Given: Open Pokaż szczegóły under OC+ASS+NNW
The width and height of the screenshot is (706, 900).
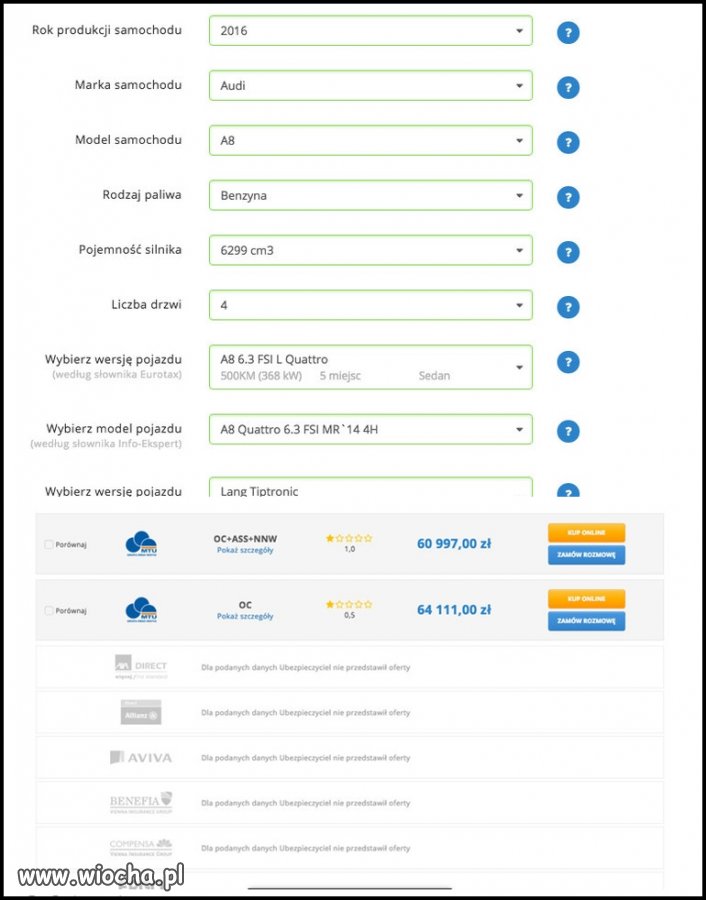Looking at the screenshot, I should 245,550.
